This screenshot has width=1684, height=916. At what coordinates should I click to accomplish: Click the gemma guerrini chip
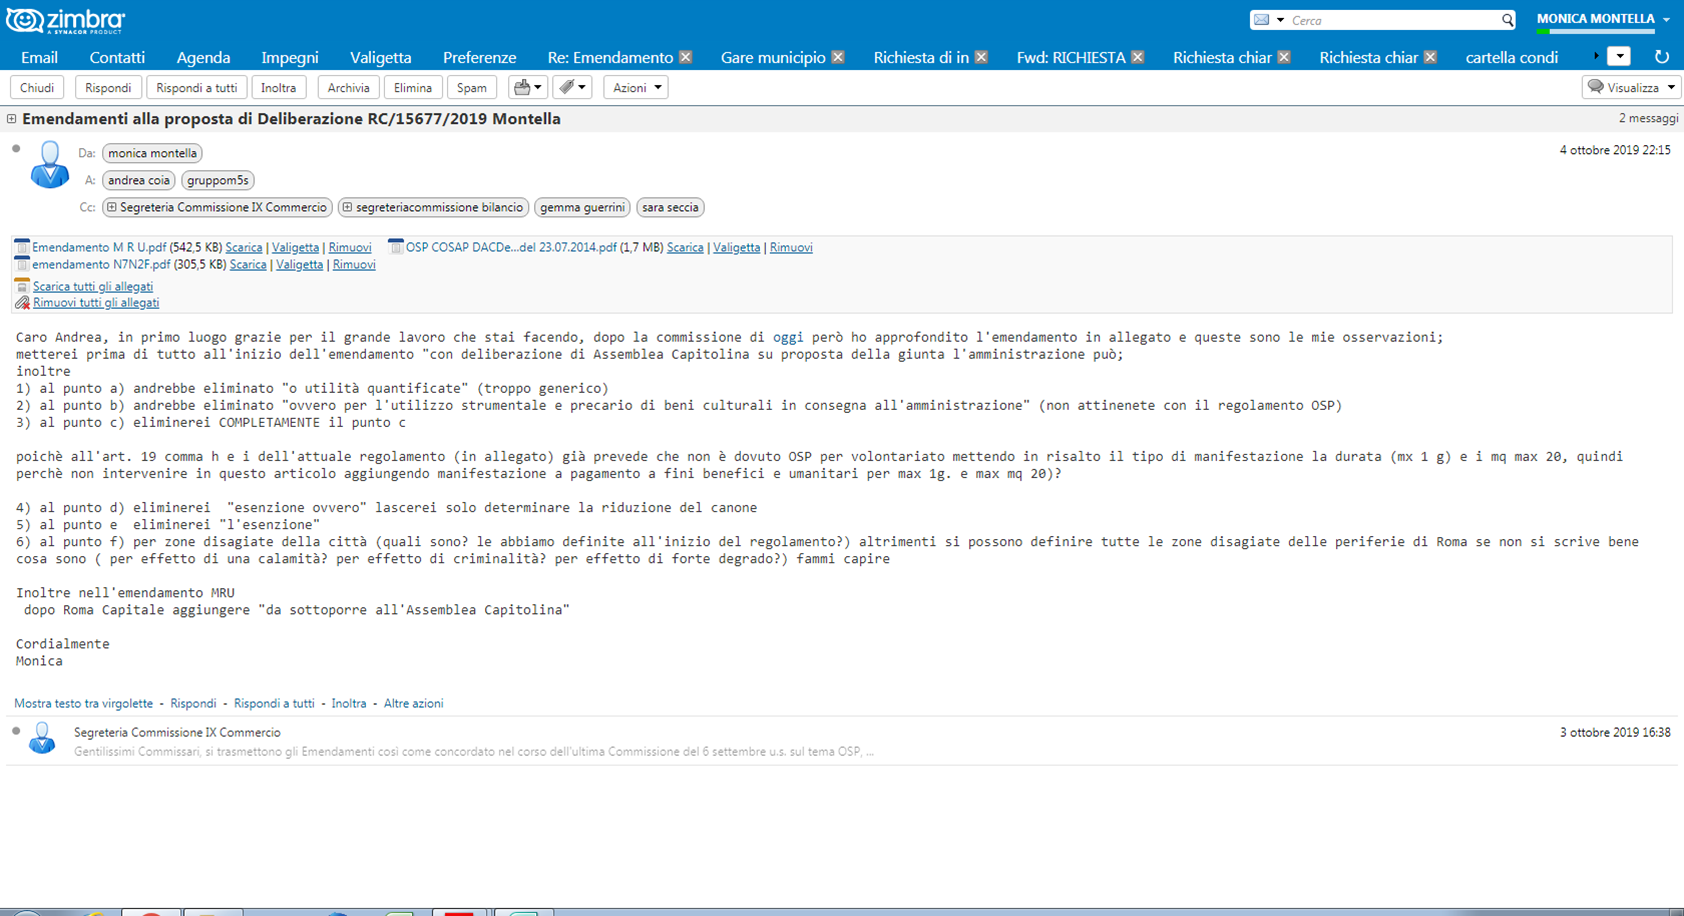coord(582,207)
